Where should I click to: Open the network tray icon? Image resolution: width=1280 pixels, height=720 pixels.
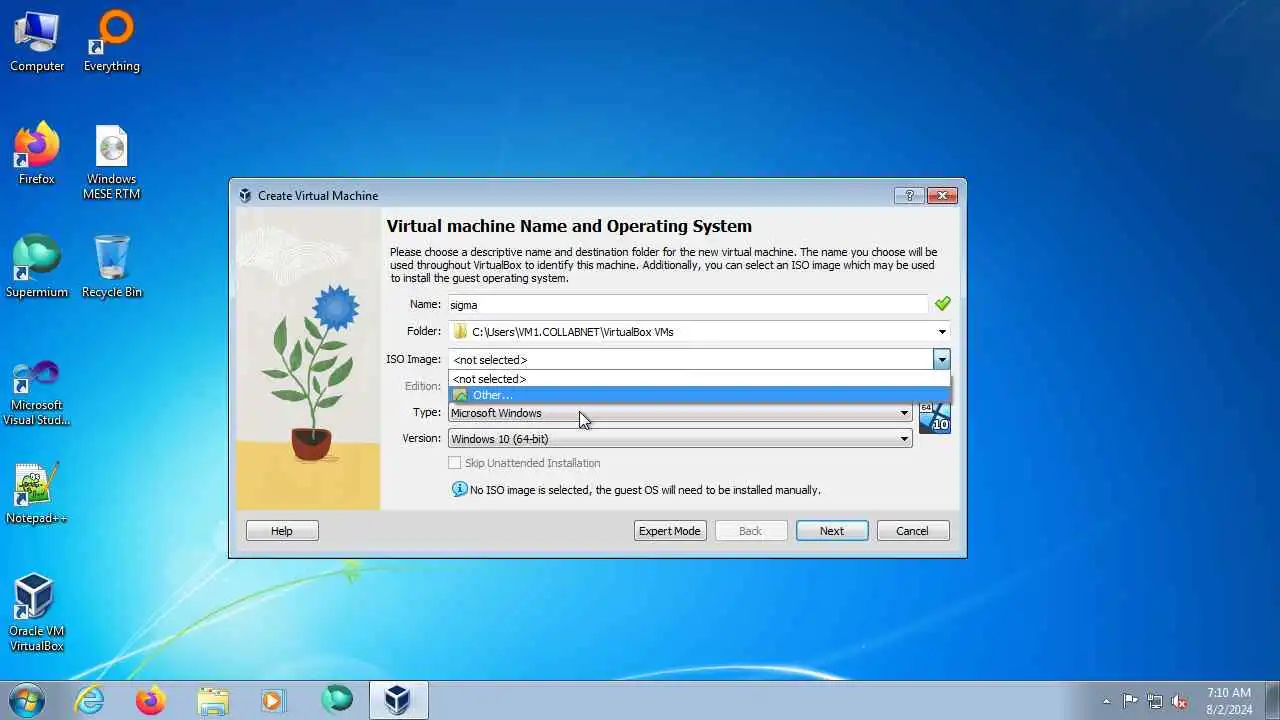[x=1155, y=701]
